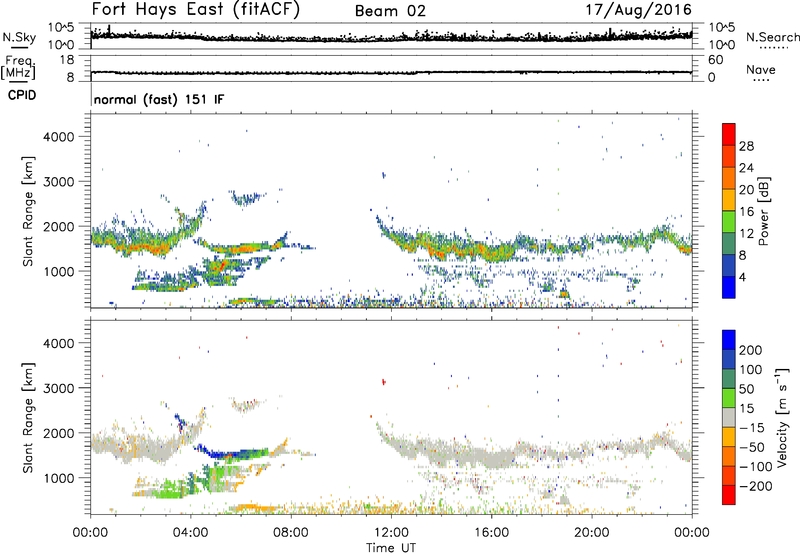The width and height of the screenshot is (800, 554).
Task: Click the "N.Sky" axis label
Action: click(19, 37)
